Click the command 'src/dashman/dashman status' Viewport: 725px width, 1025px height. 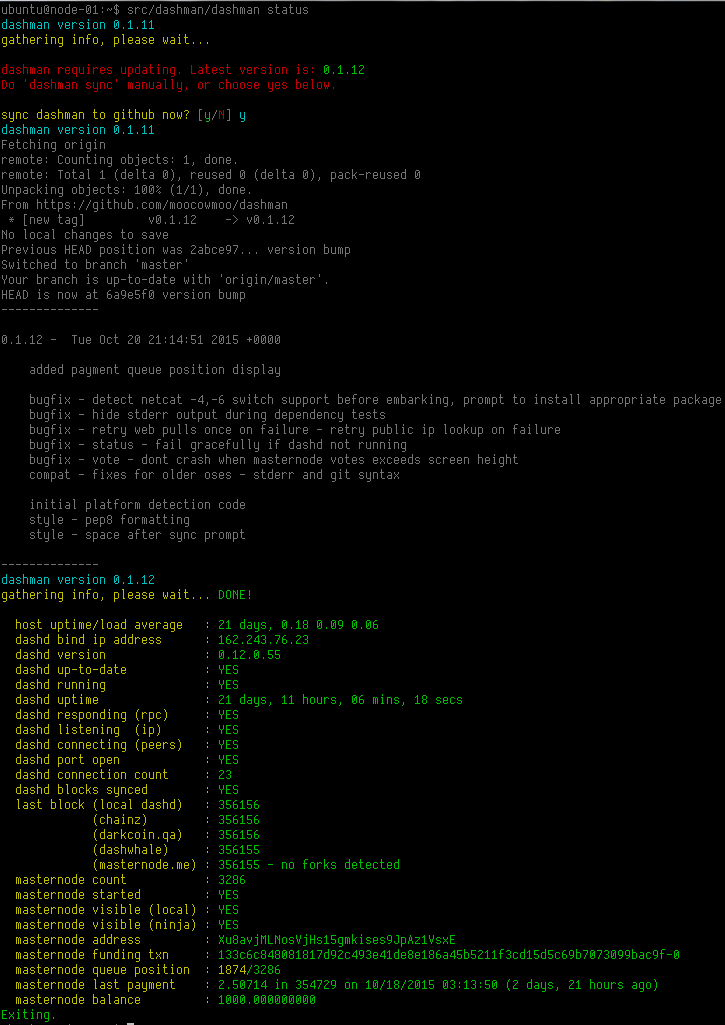tap(218, 10)
